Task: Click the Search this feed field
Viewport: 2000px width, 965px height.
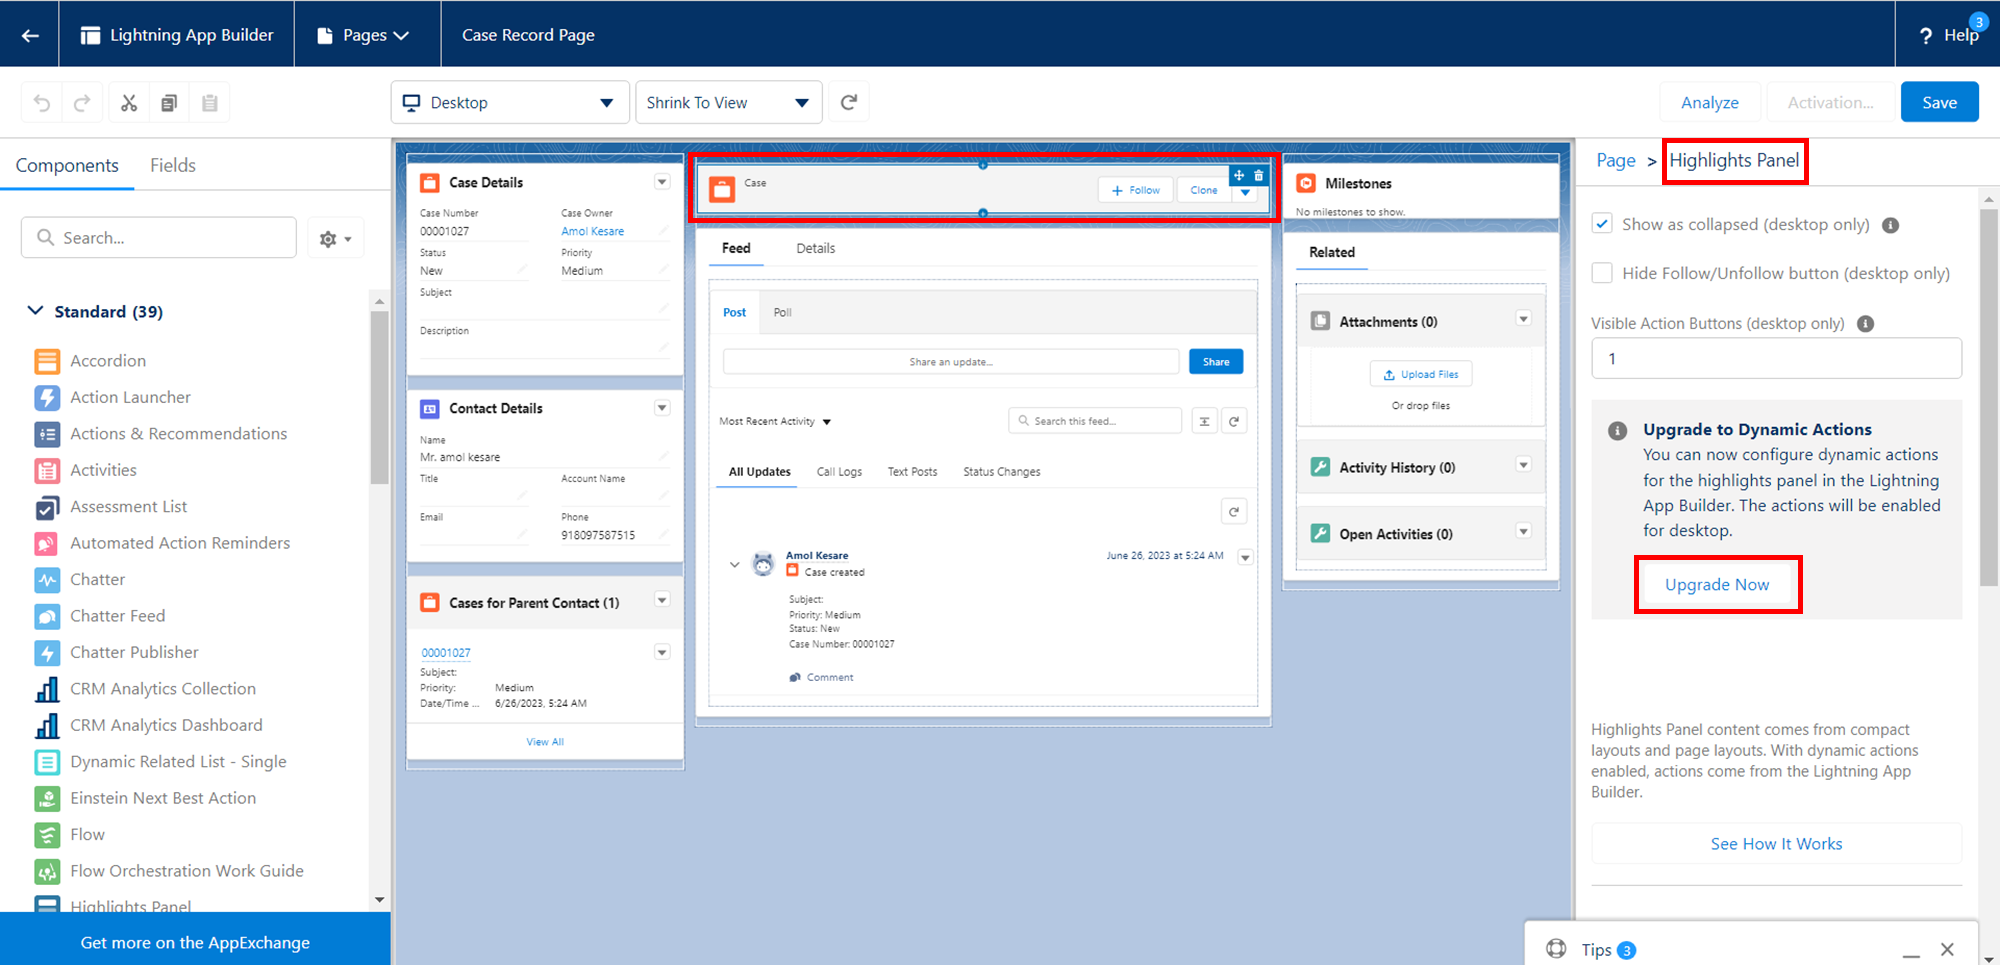Action: (1095, 421)
